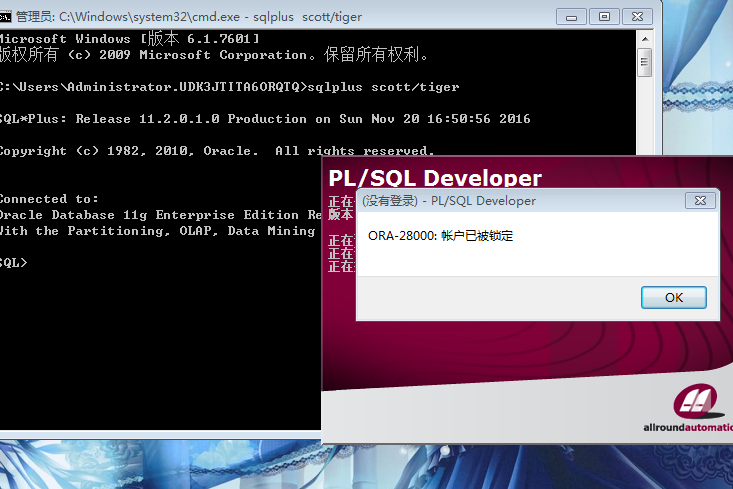
Task: Click the cmd window scrollbar thumb
Action: (645, 62)
